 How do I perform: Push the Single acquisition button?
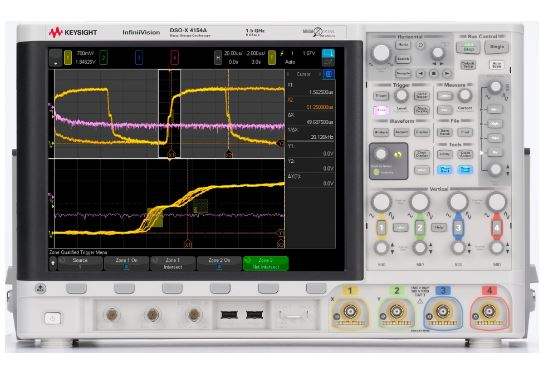[497, 47]
